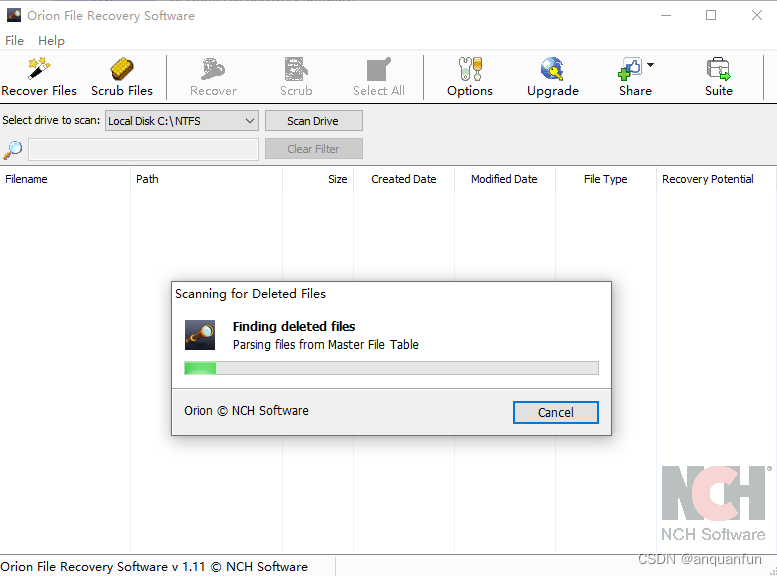Minimize the Orion window

tap(666, 15)
